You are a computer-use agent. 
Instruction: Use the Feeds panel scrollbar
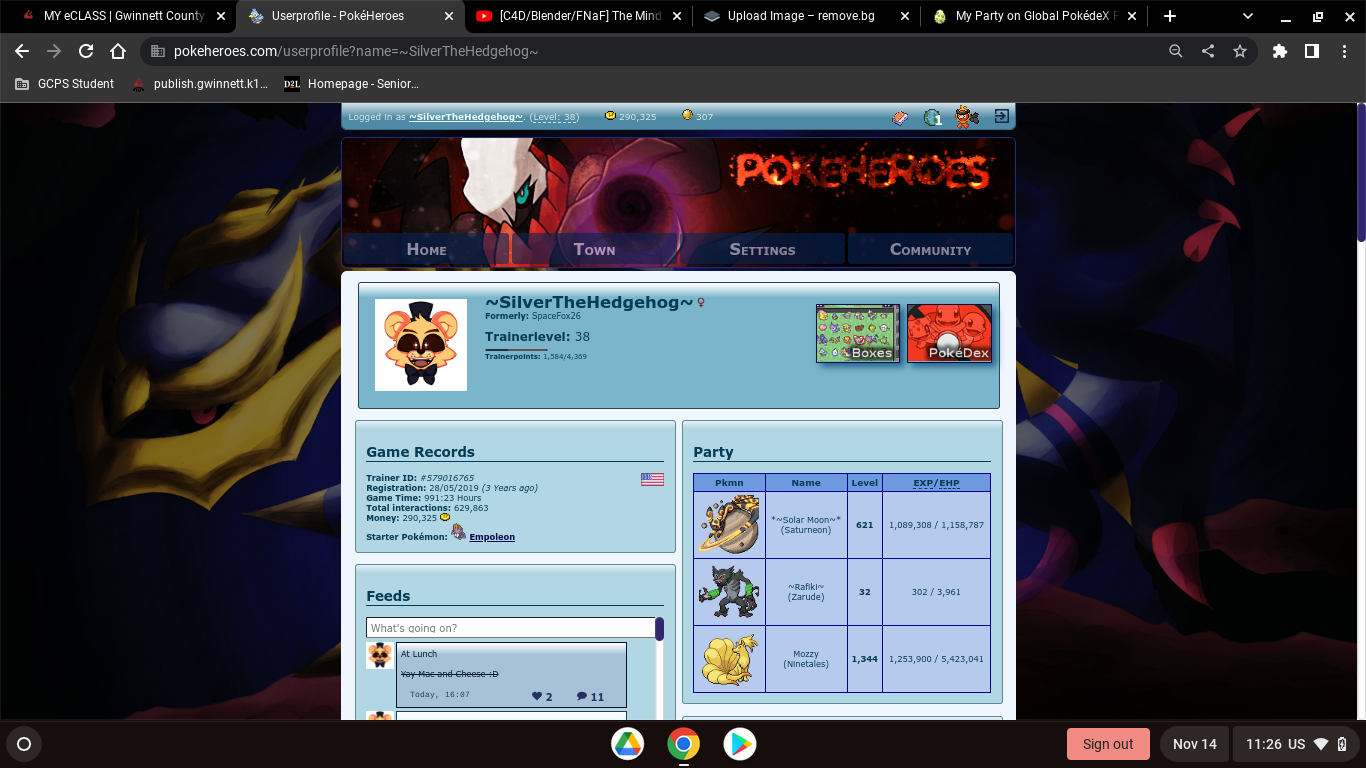click(x=659, y=630)
